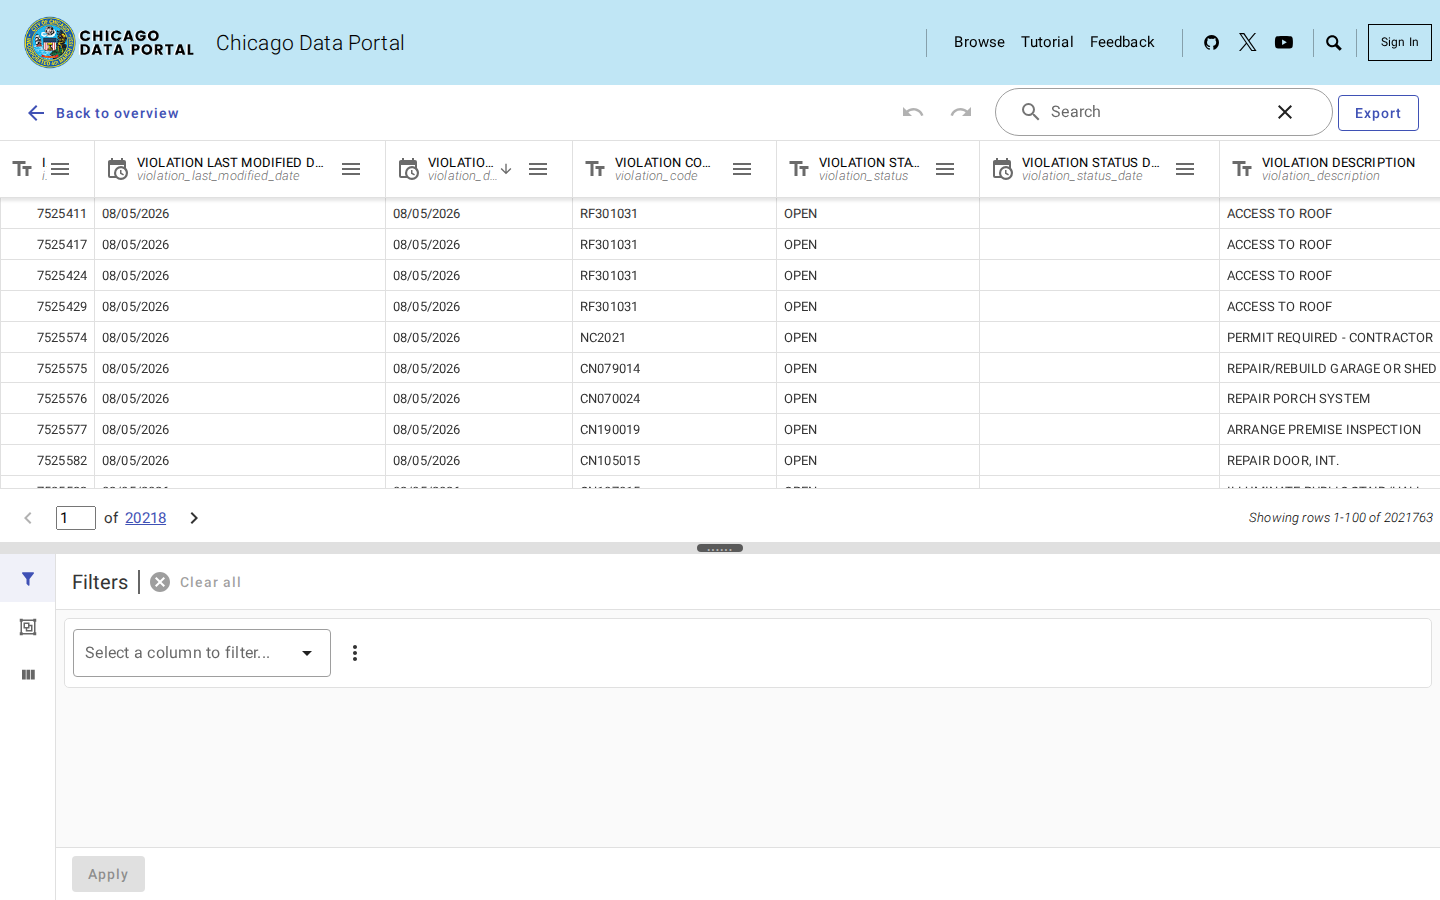Select ARRANGE PREMISE INSPECTION cell
The height and width of the screenshot is (900, 1440).
tap(1330, 429)
